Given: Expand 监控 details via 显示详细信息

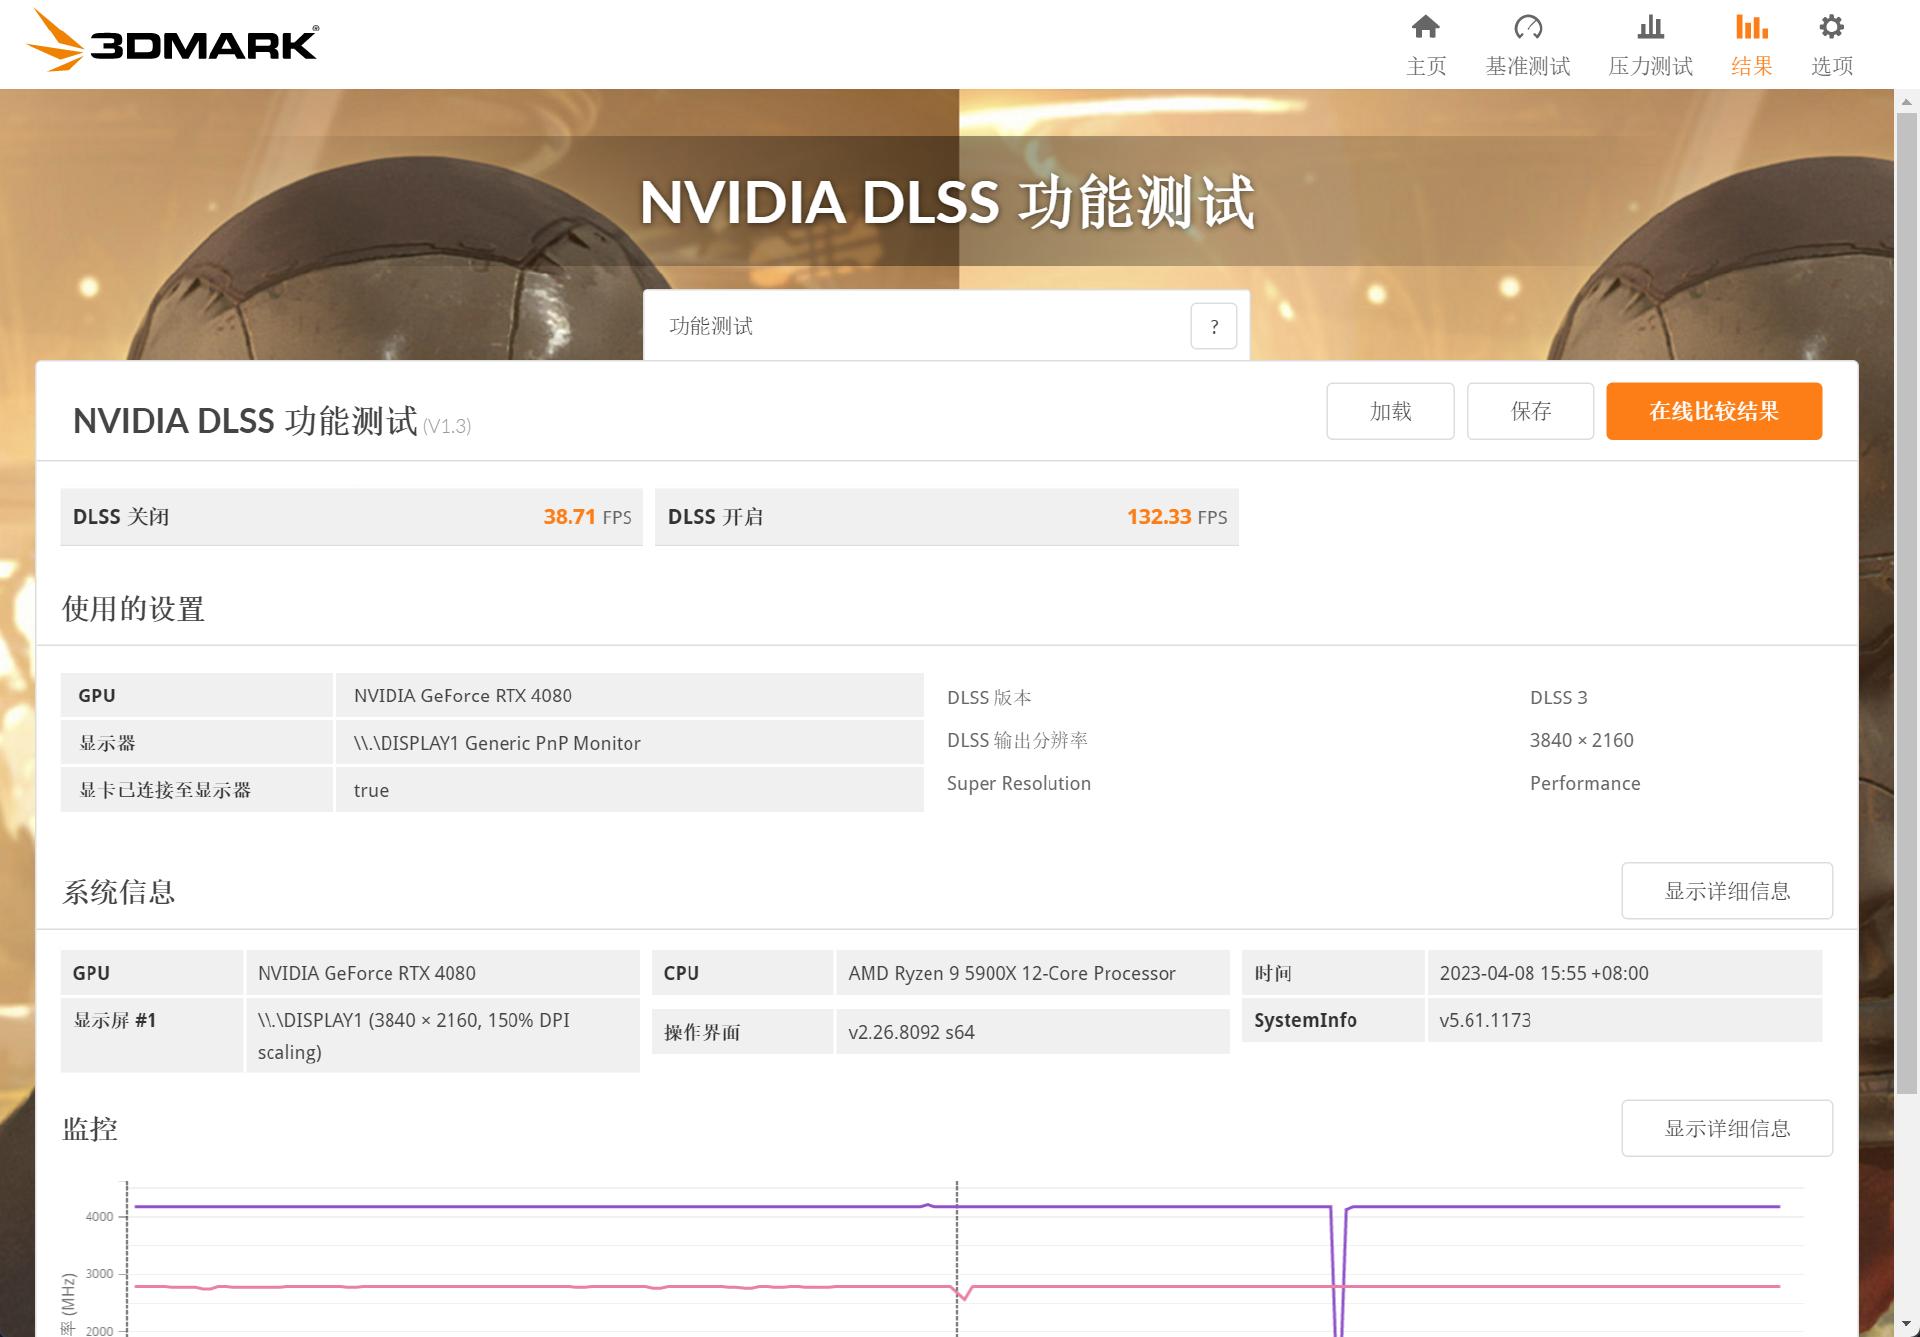Looking at the screenshot, I should click(1727, 1127).
